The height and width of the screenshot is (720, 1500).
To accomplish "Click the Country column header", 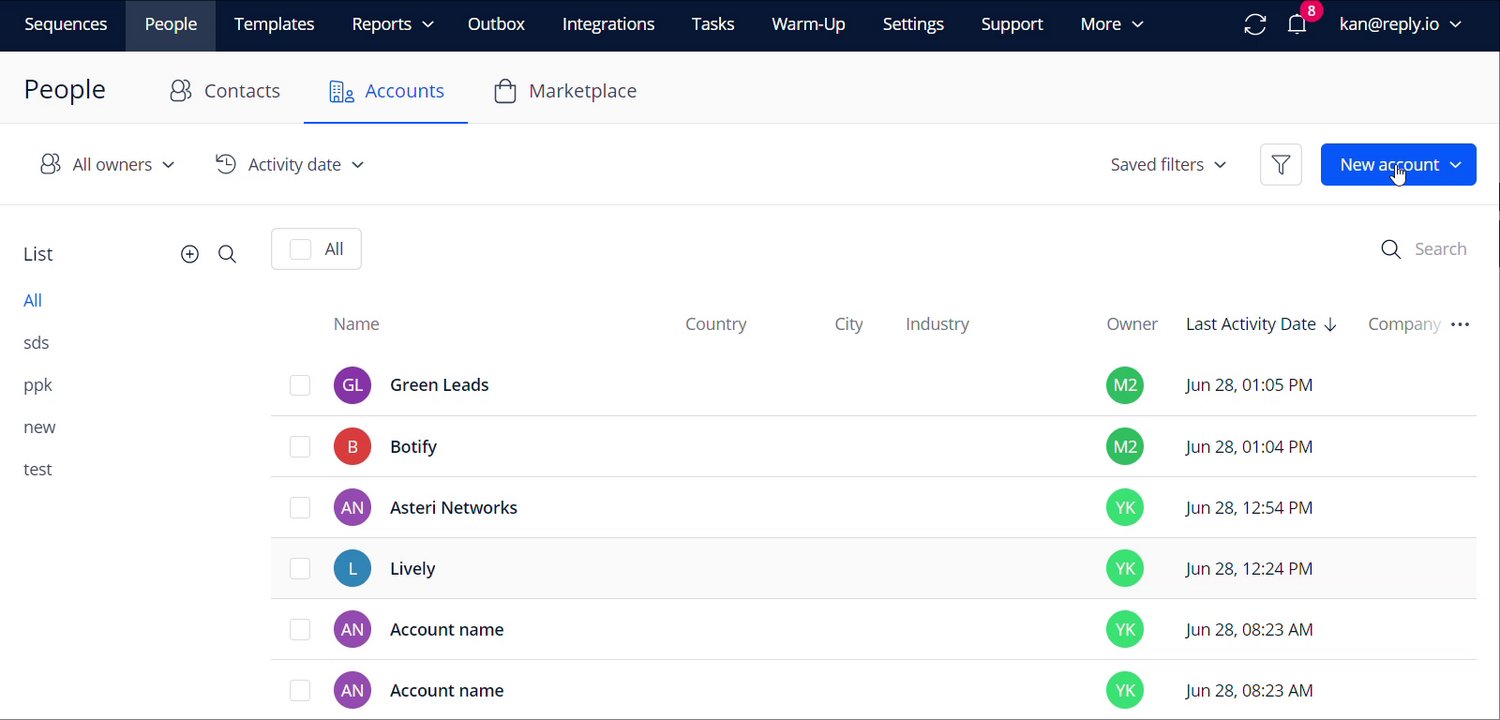I will pos(716,324).
